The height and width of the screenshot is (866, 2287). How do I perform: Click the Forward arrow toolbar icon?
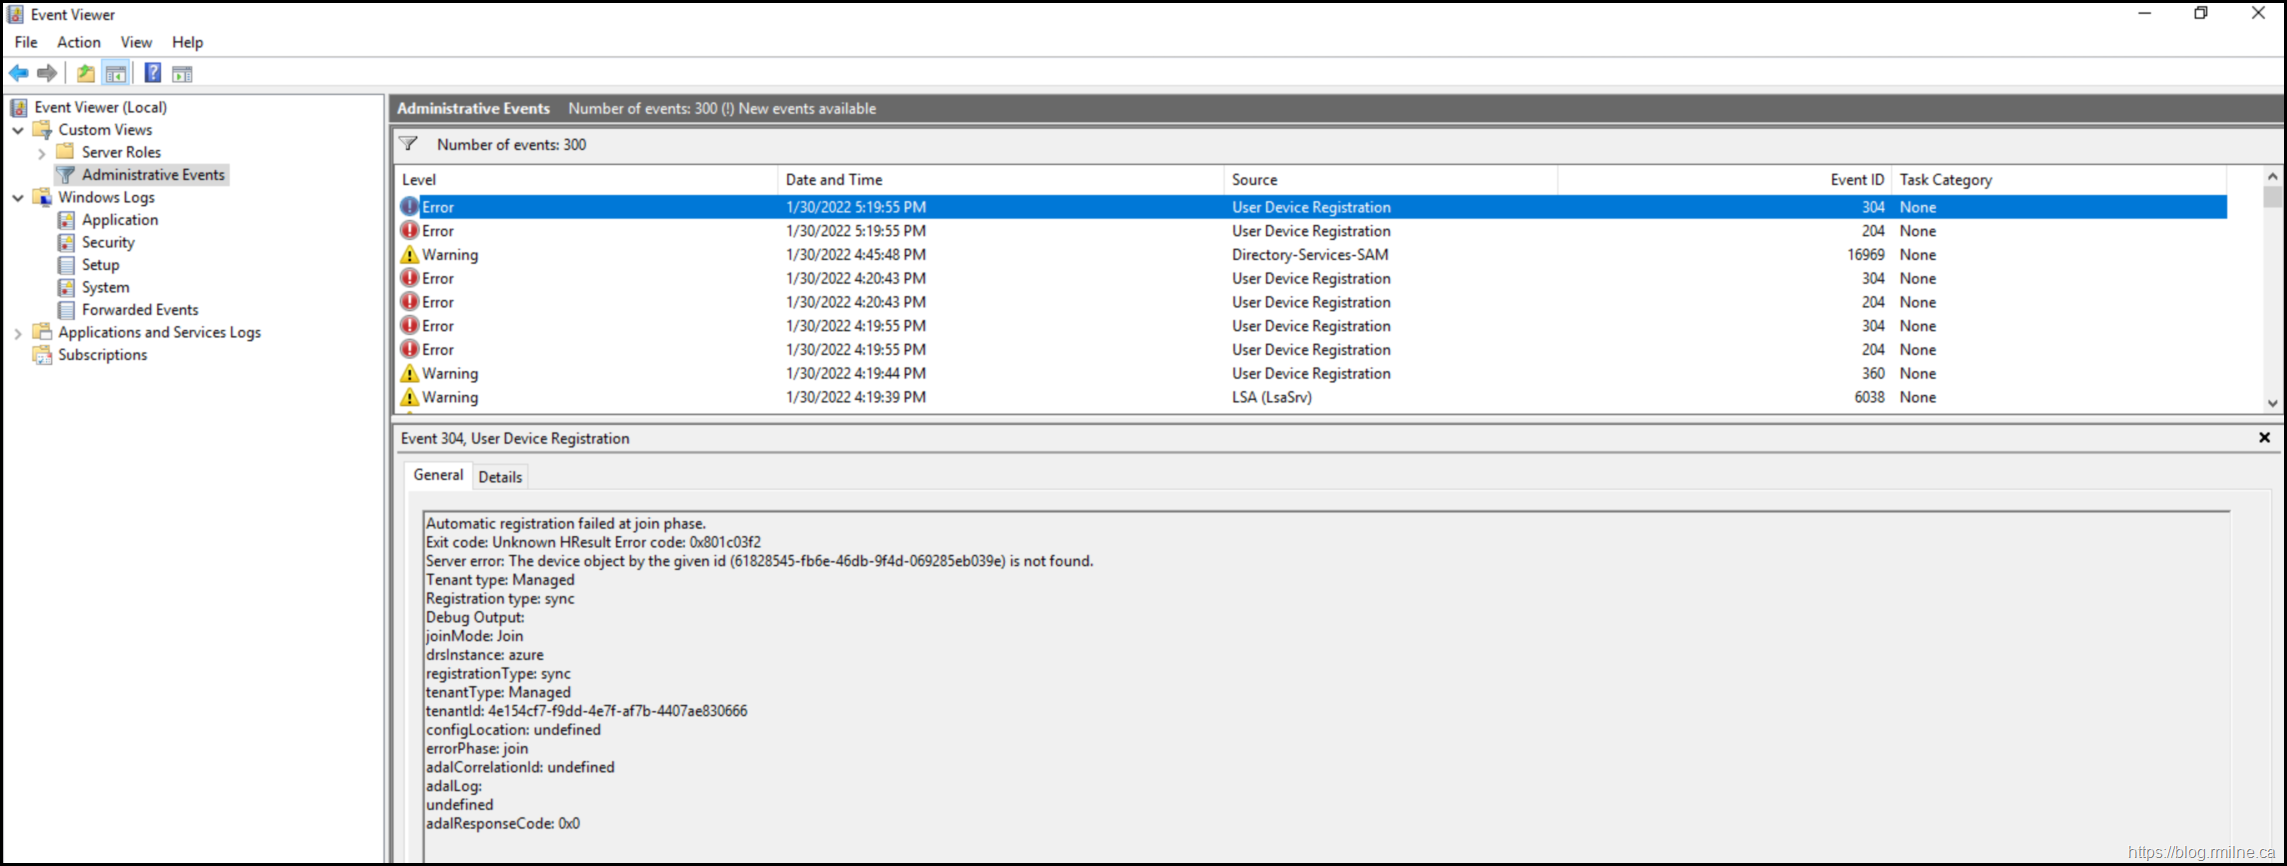point(47,73)
